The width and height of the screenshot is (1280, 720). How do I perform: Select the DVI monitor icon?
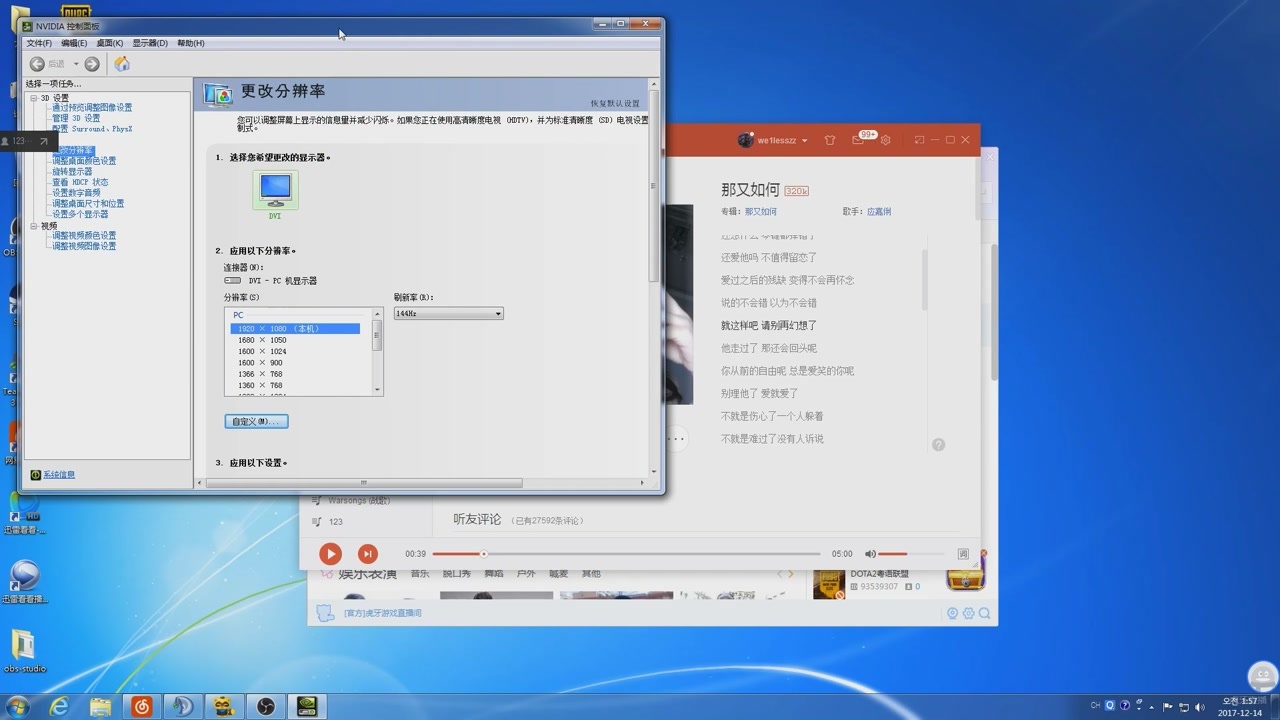275,190
